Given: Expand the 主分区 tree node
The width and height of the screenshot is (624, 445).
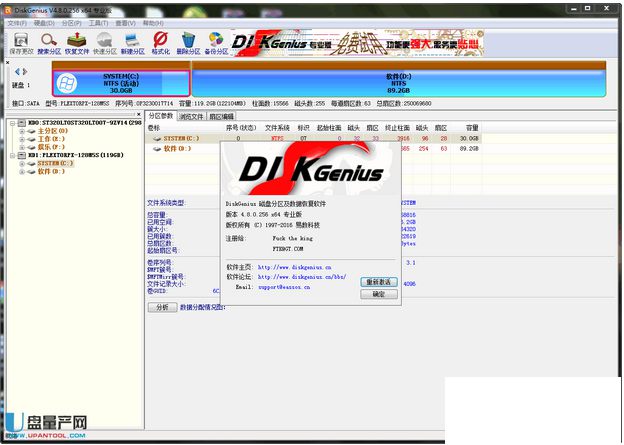Looking at the screenshot, I should click(22, 131).
